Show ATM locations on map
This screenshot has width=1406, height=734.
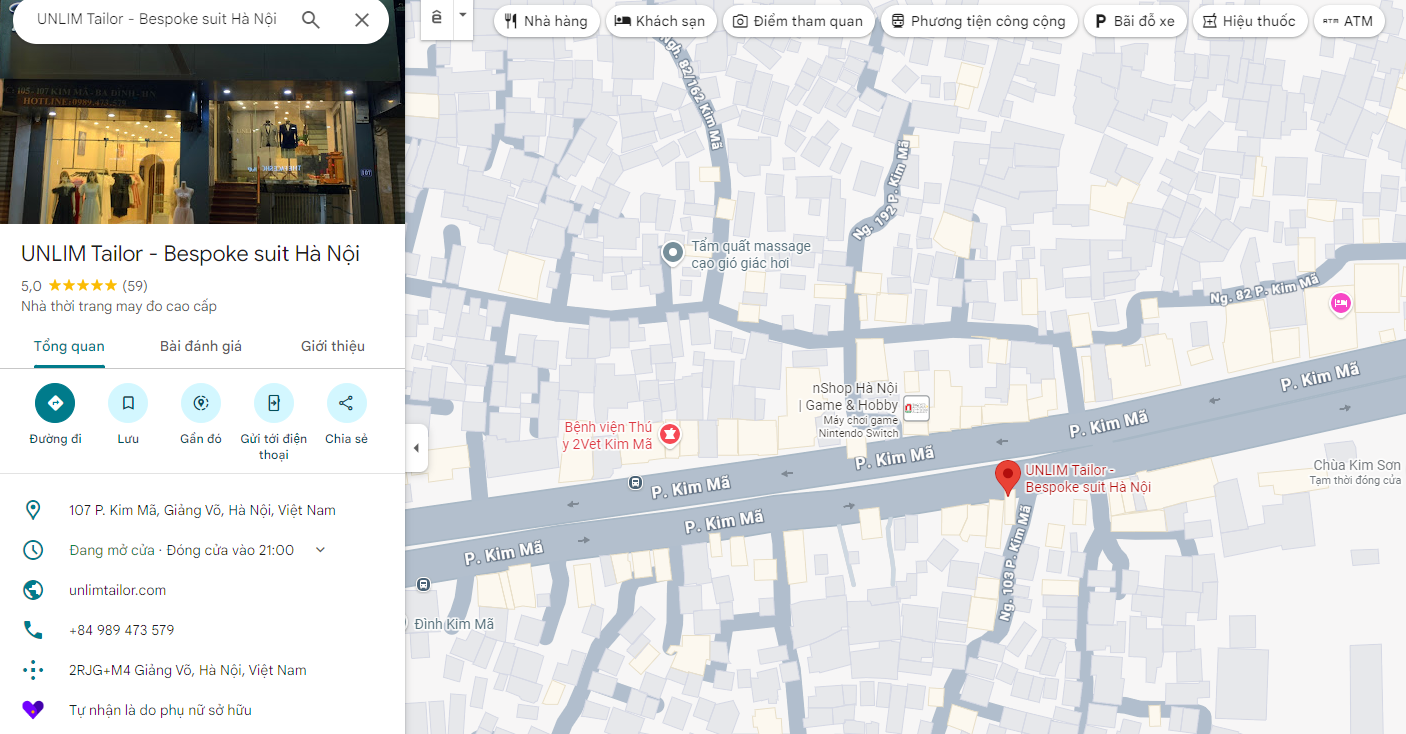[1348, 21]
